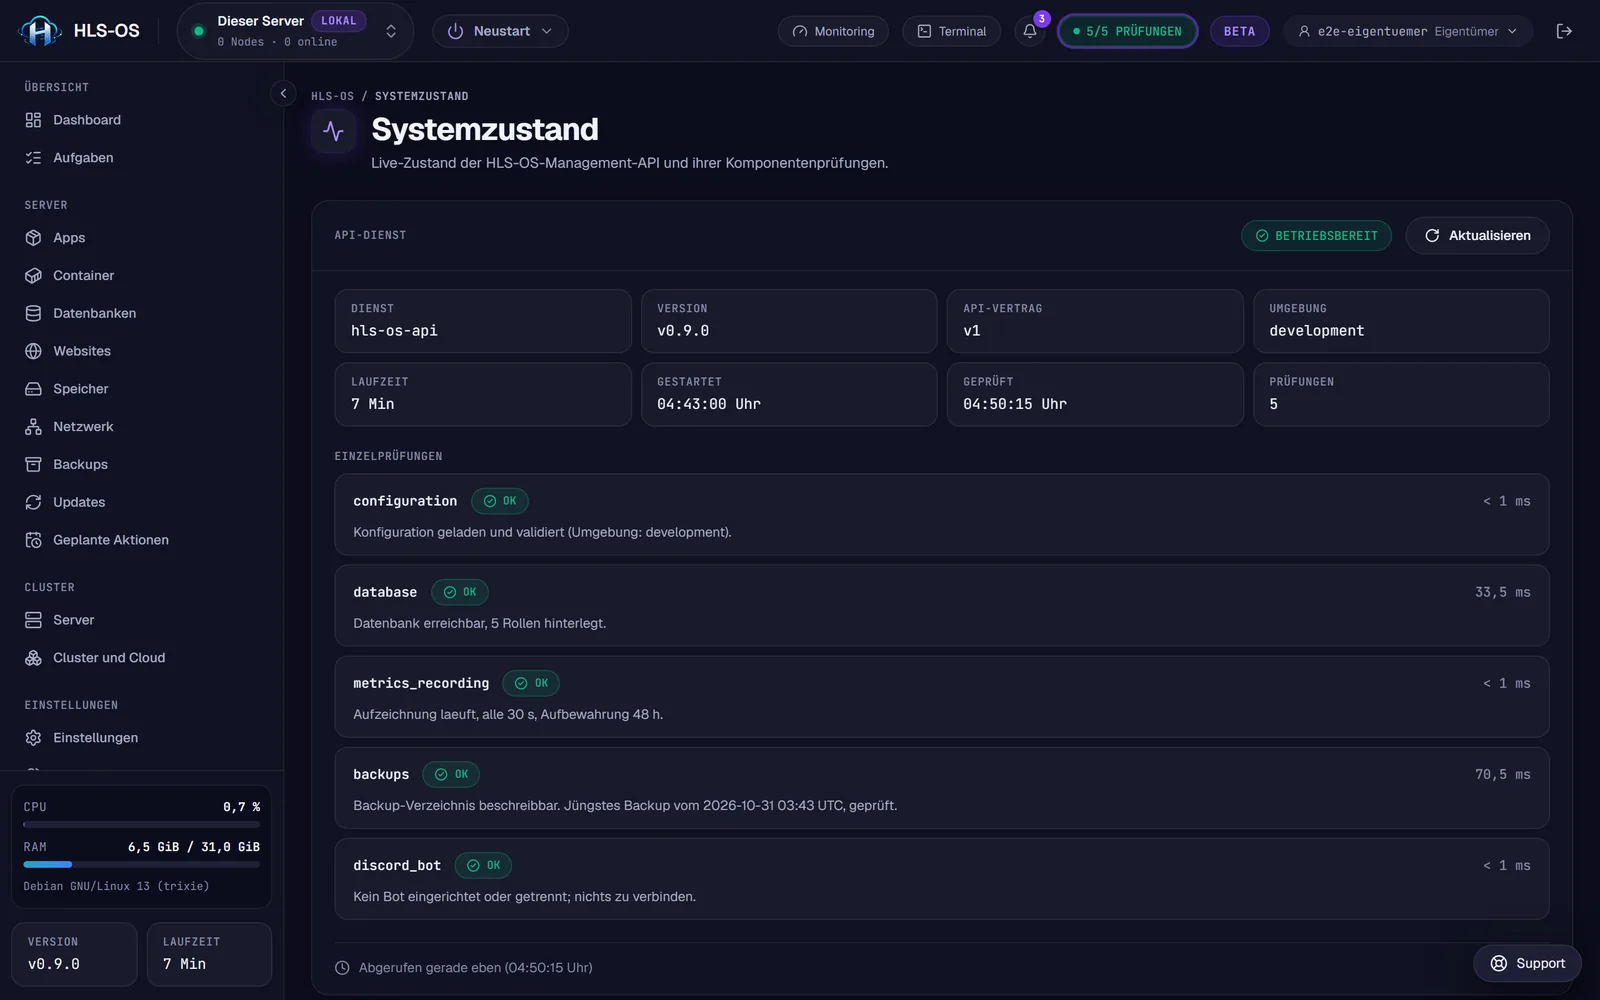Click the logout icon
The width and height of the screenshot is (1600, 1000).
pos(1564,31)
